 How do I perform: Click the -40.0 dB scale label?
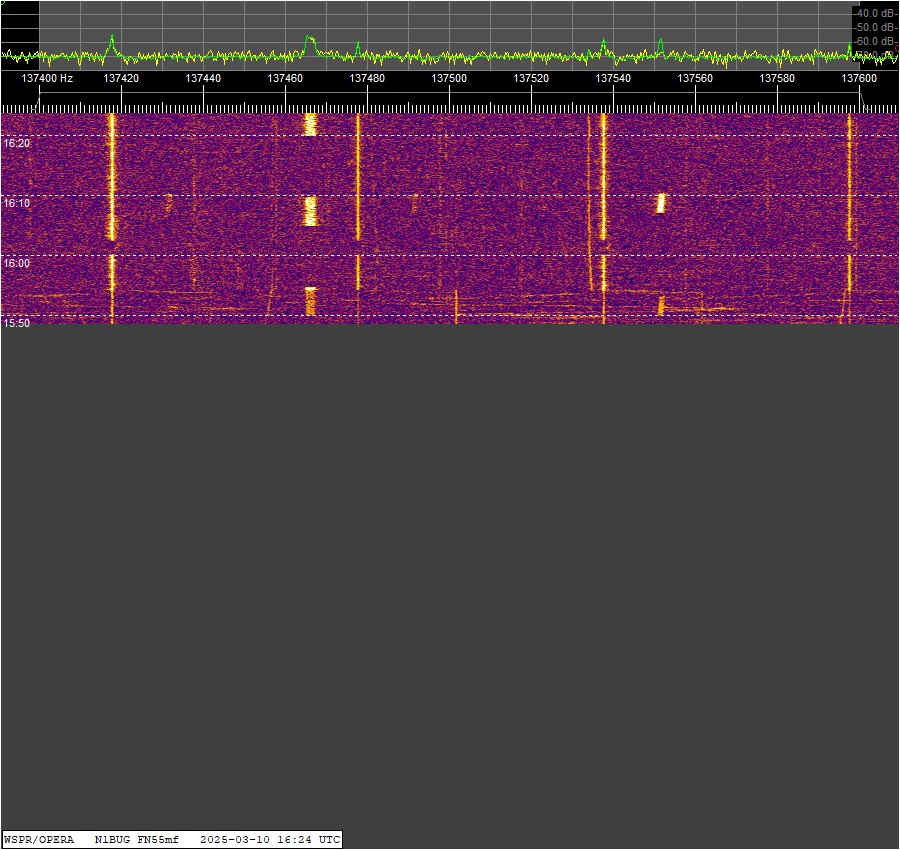pyautogui.click(x=874, y=13)
